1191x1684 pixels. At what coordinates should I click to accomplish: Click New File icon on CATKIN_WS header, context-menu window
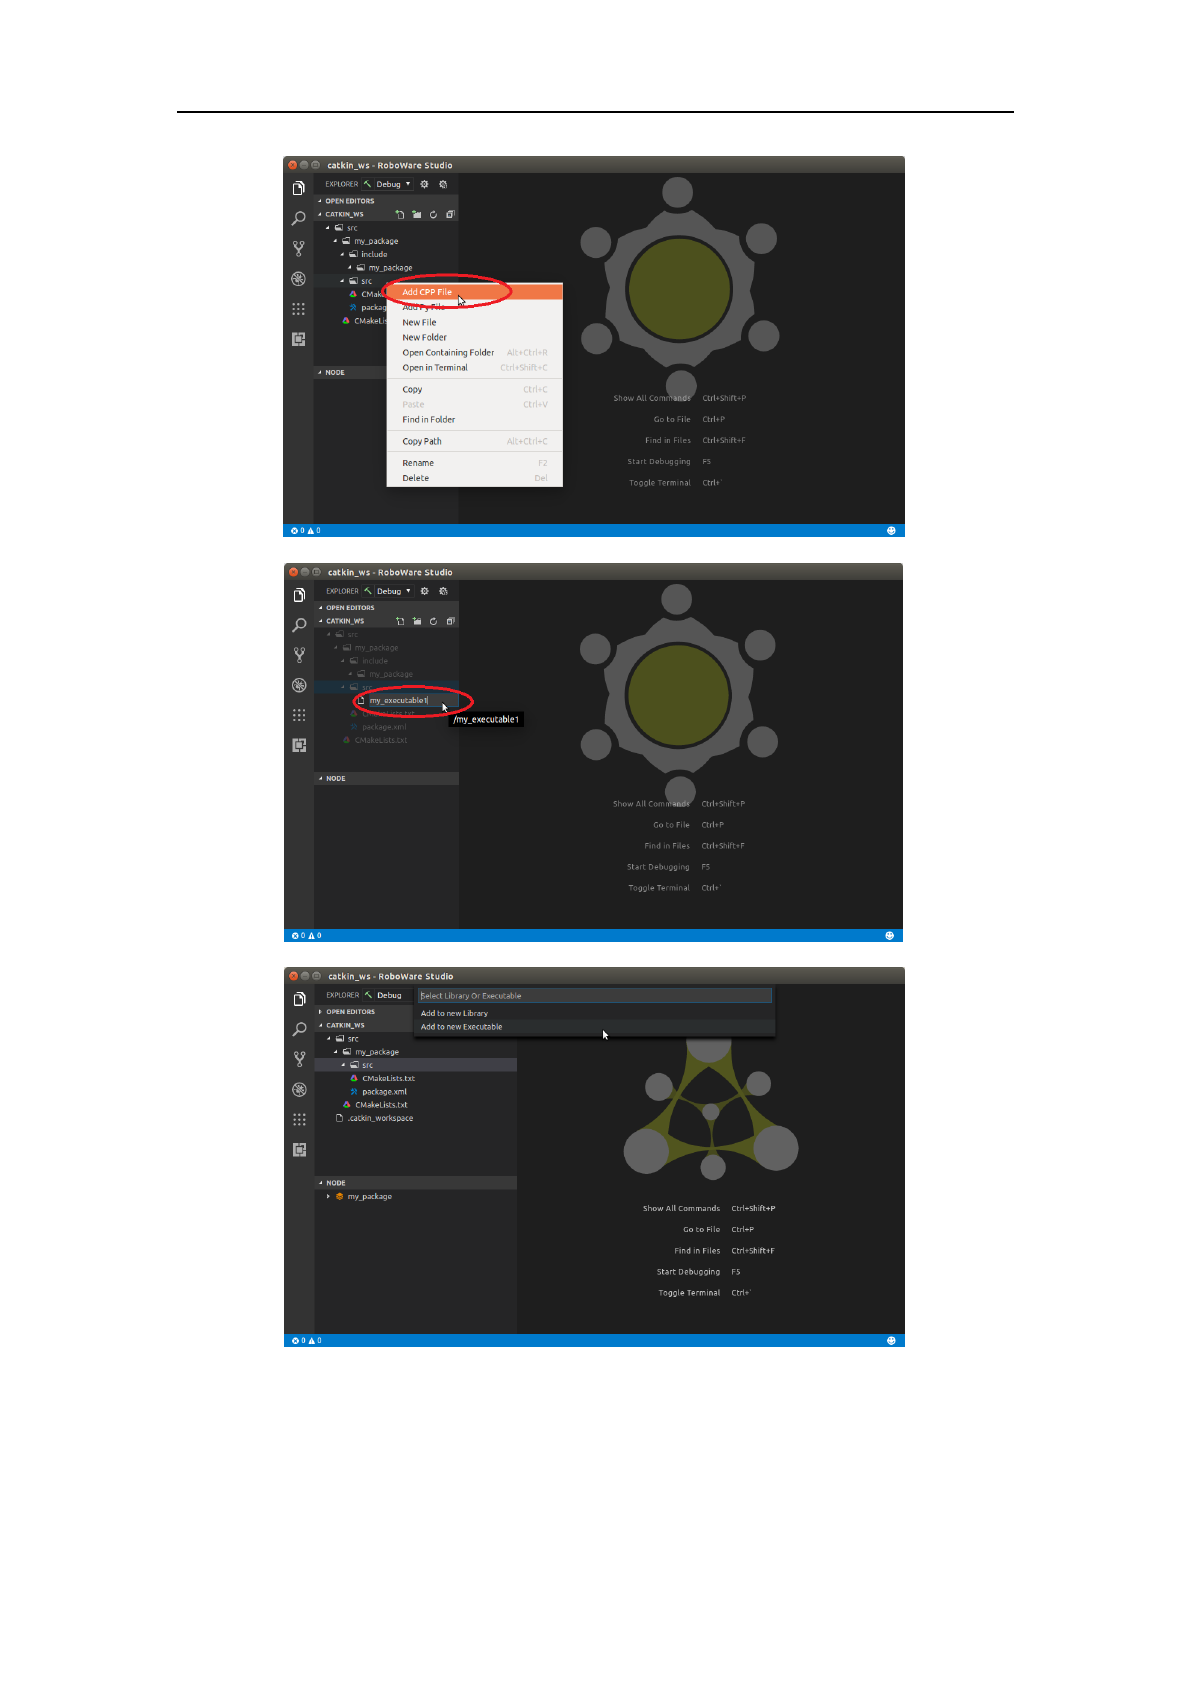(400, 214)
